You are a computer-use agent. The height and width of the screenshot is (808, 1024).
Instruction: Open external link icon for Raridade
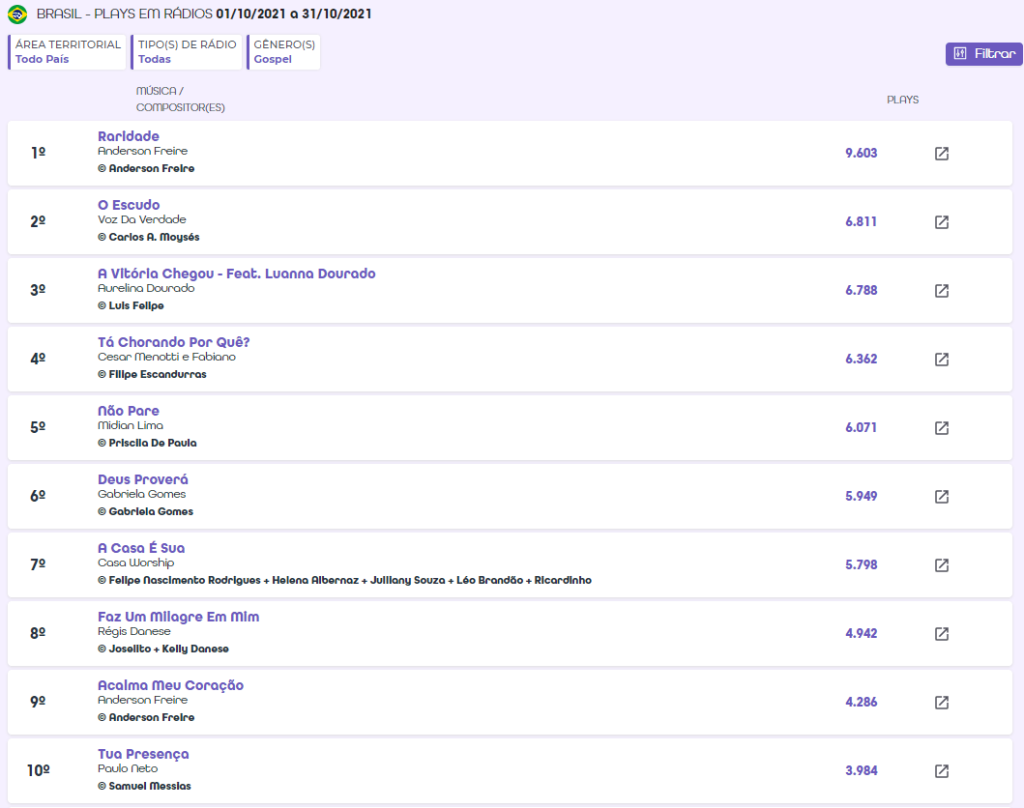(941, 153)
